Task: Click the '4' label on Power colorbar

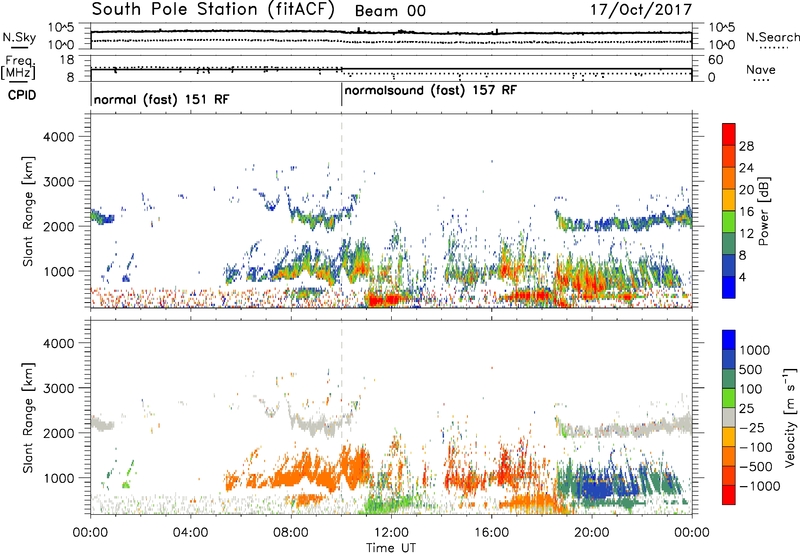Action: coord(742,277)
